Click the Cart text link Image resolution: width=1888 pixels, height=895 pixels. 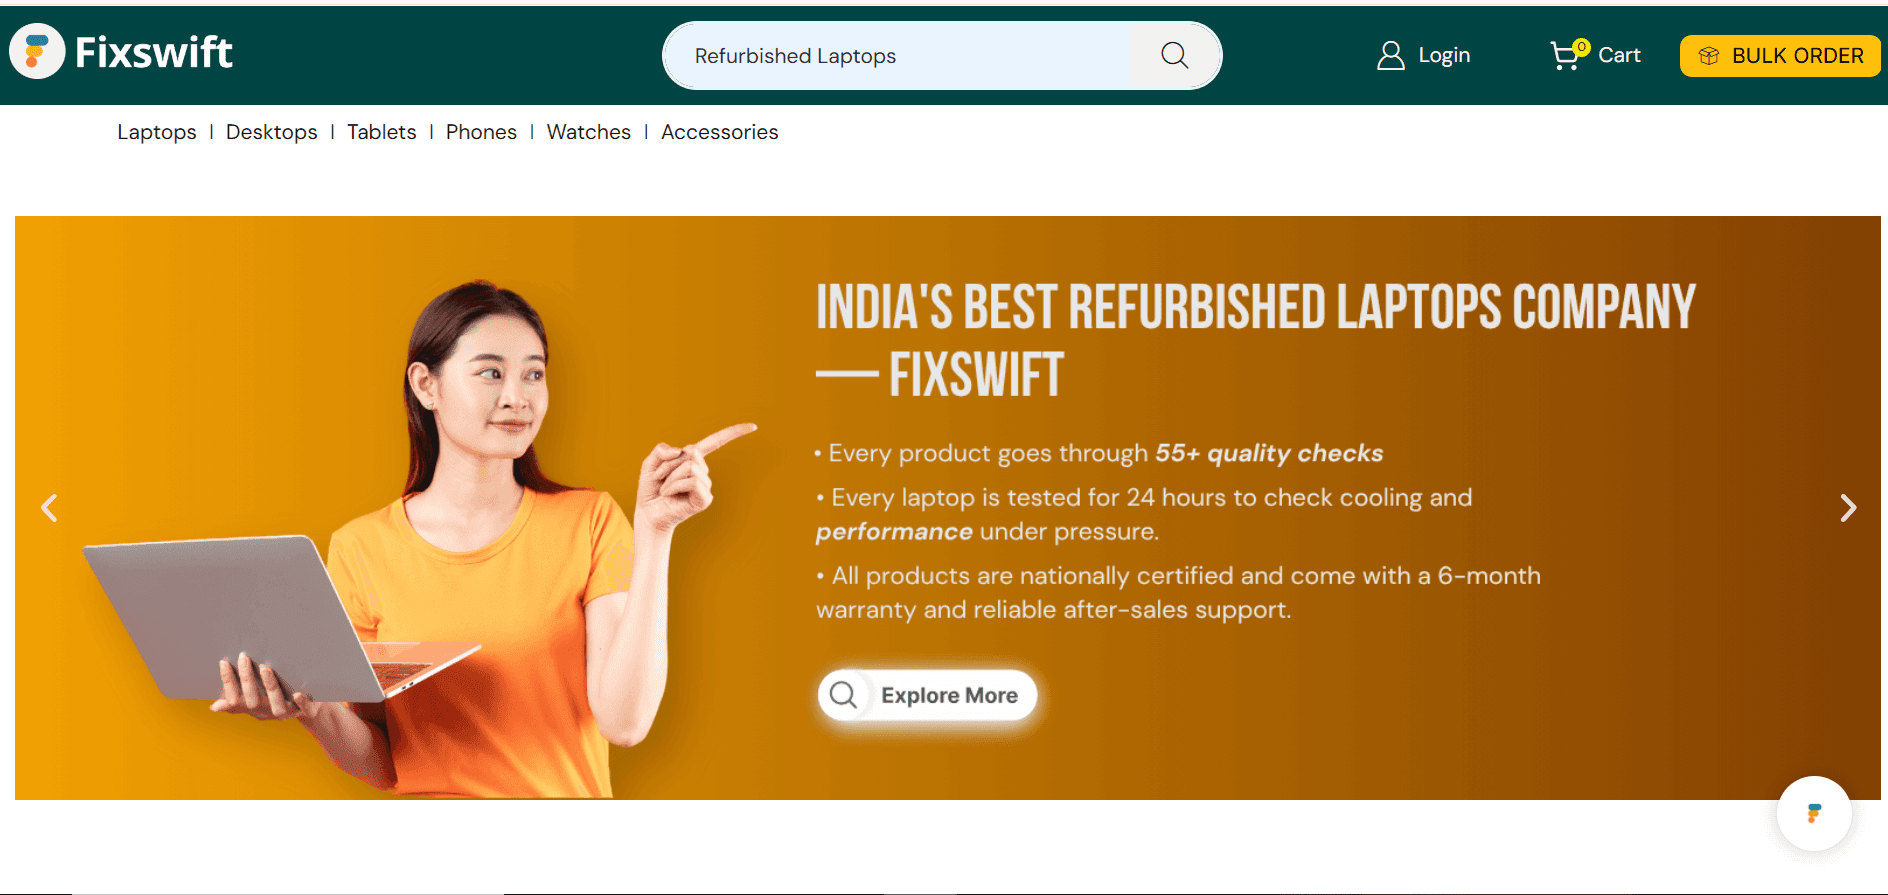tap(1619, 56)
